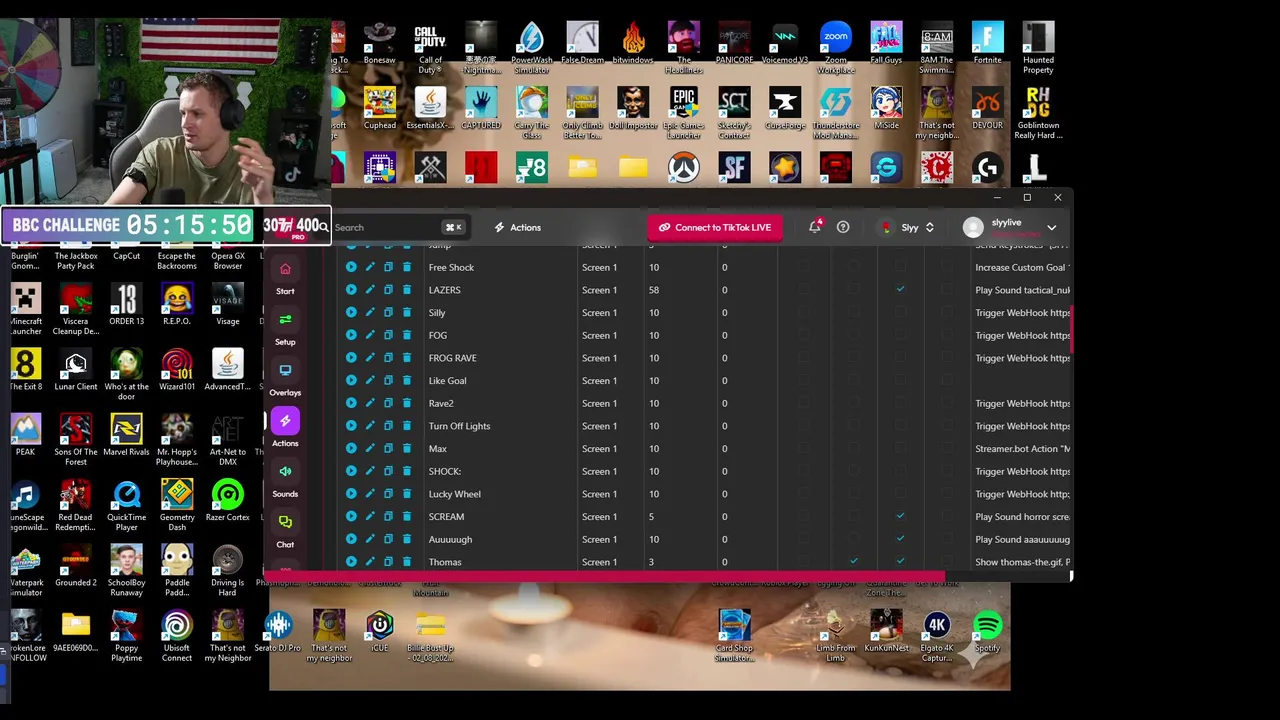Run the Lucky Wheel action play icon

click(x=351, y=494)
